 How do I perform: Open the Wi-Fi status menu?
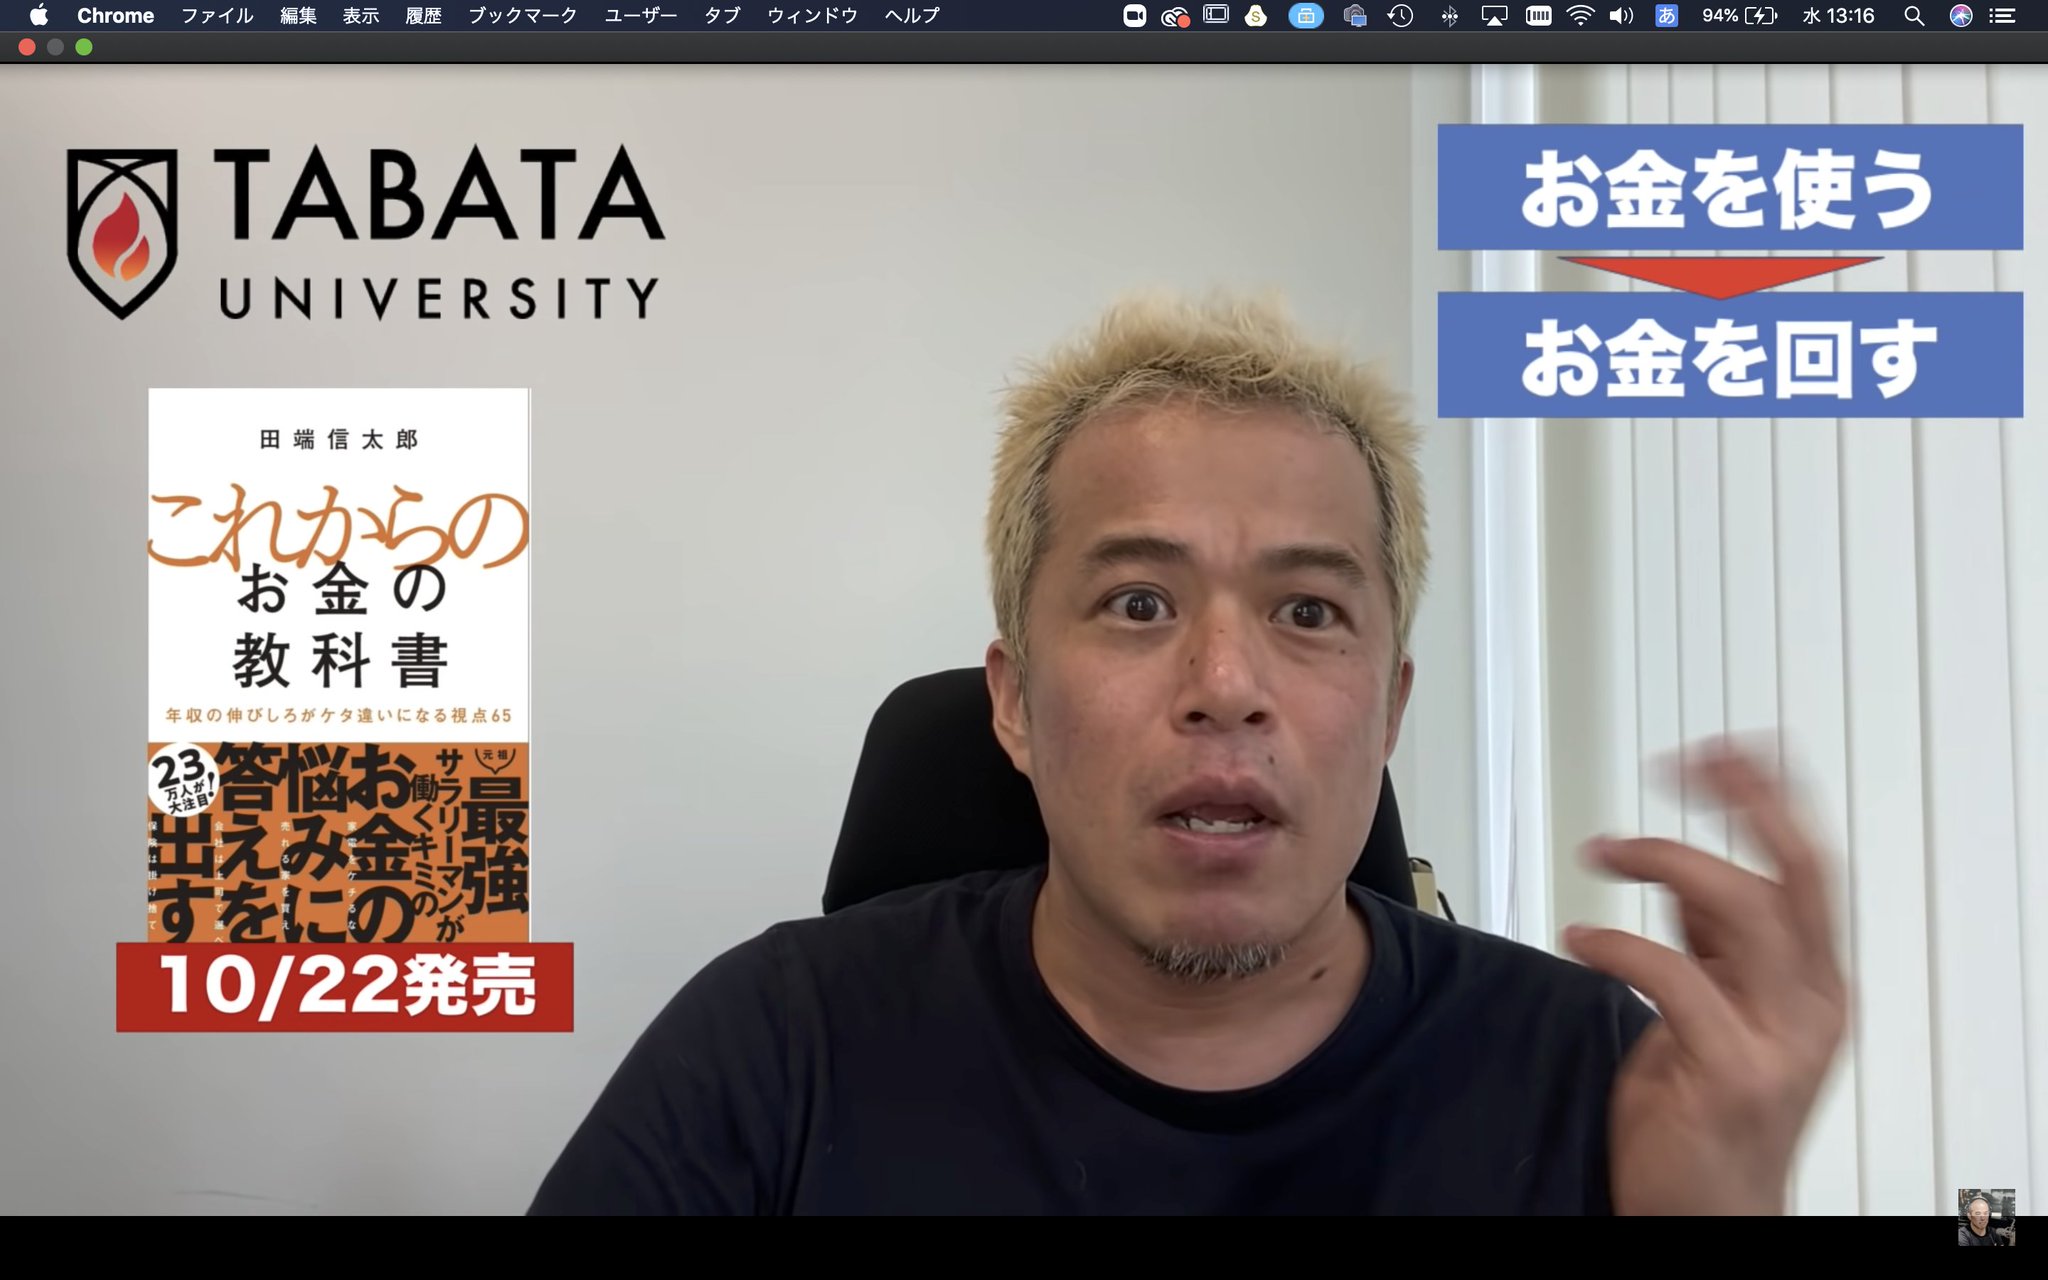click(x=1580, y=15)
